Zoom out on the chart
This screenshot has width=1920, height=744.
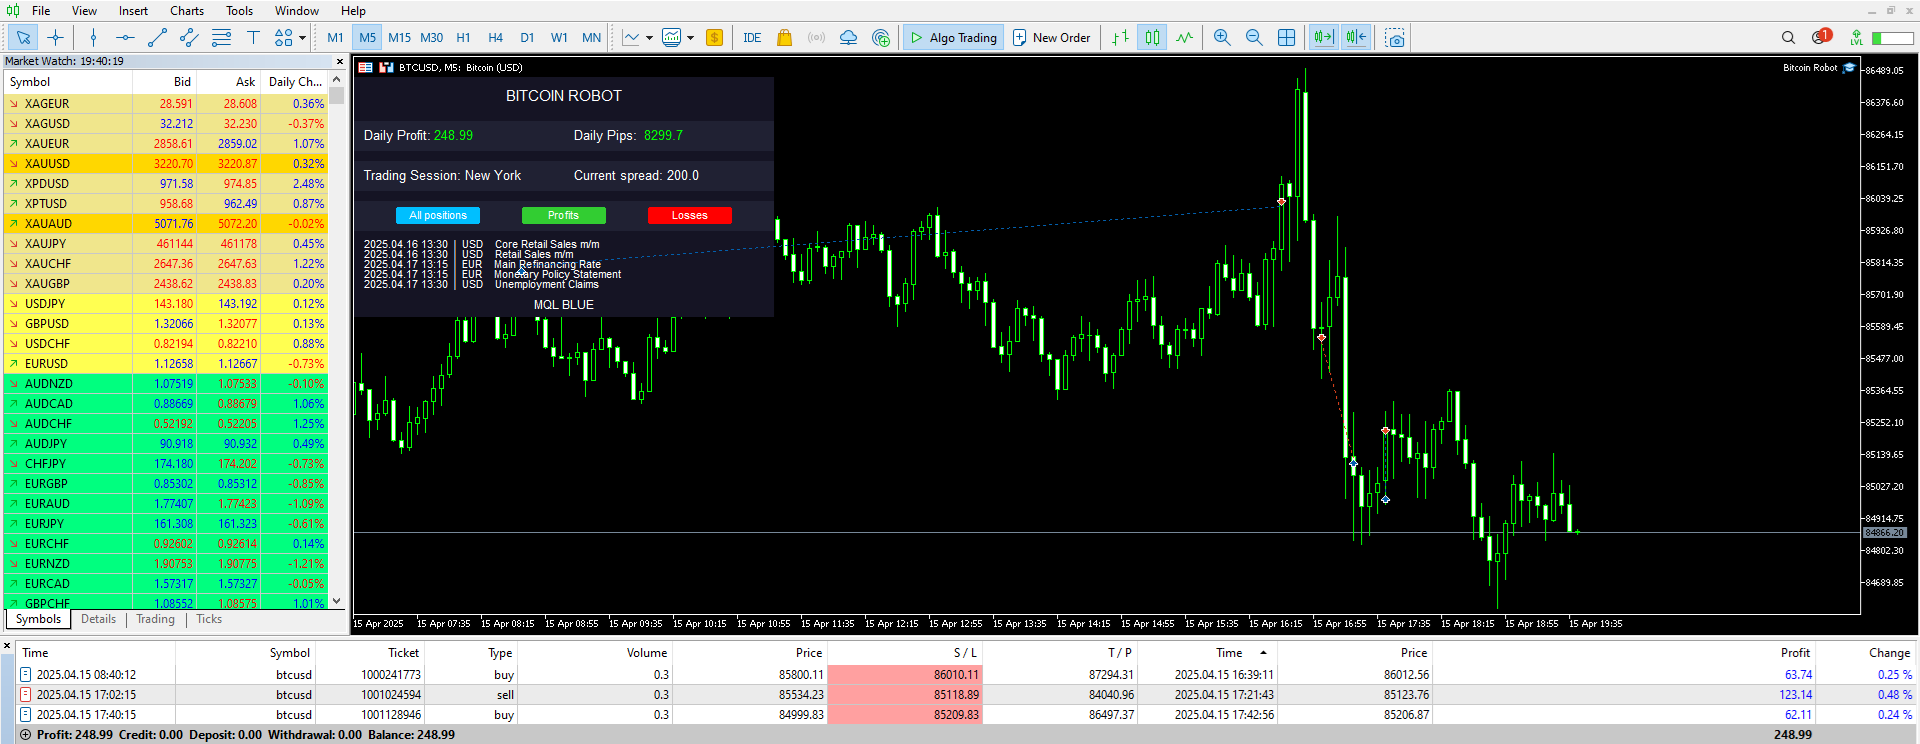1254,38
